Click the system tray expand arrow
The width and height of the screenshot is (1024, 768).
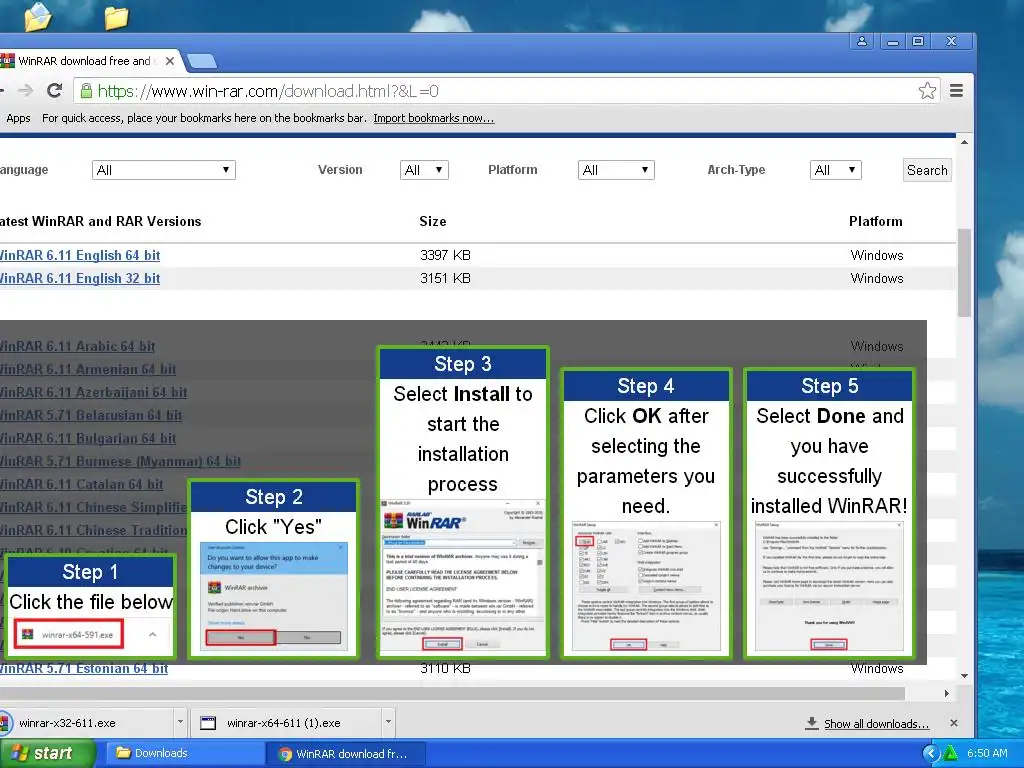(931, 754)
